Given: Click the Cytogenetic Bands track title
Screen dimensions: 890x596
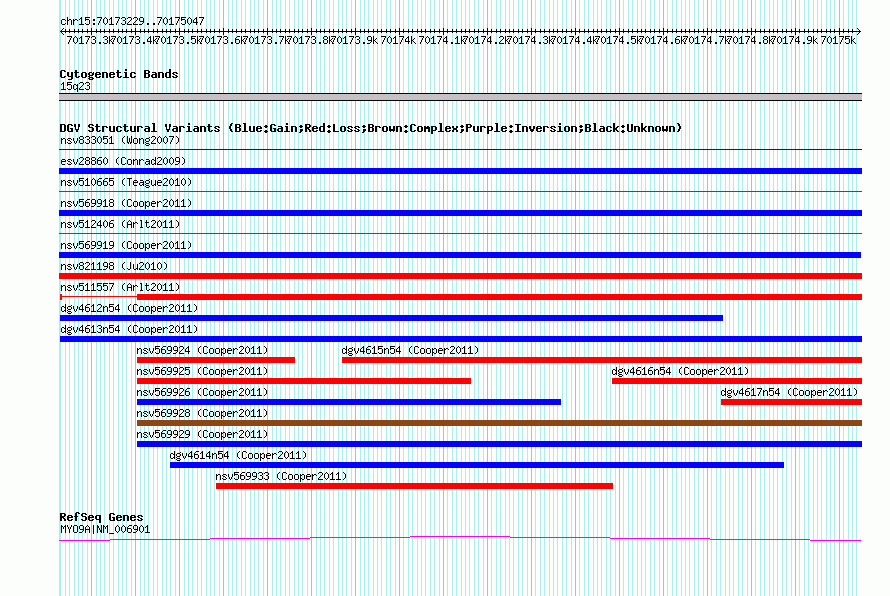Looking at the screenshot, I should coord(119,74).
